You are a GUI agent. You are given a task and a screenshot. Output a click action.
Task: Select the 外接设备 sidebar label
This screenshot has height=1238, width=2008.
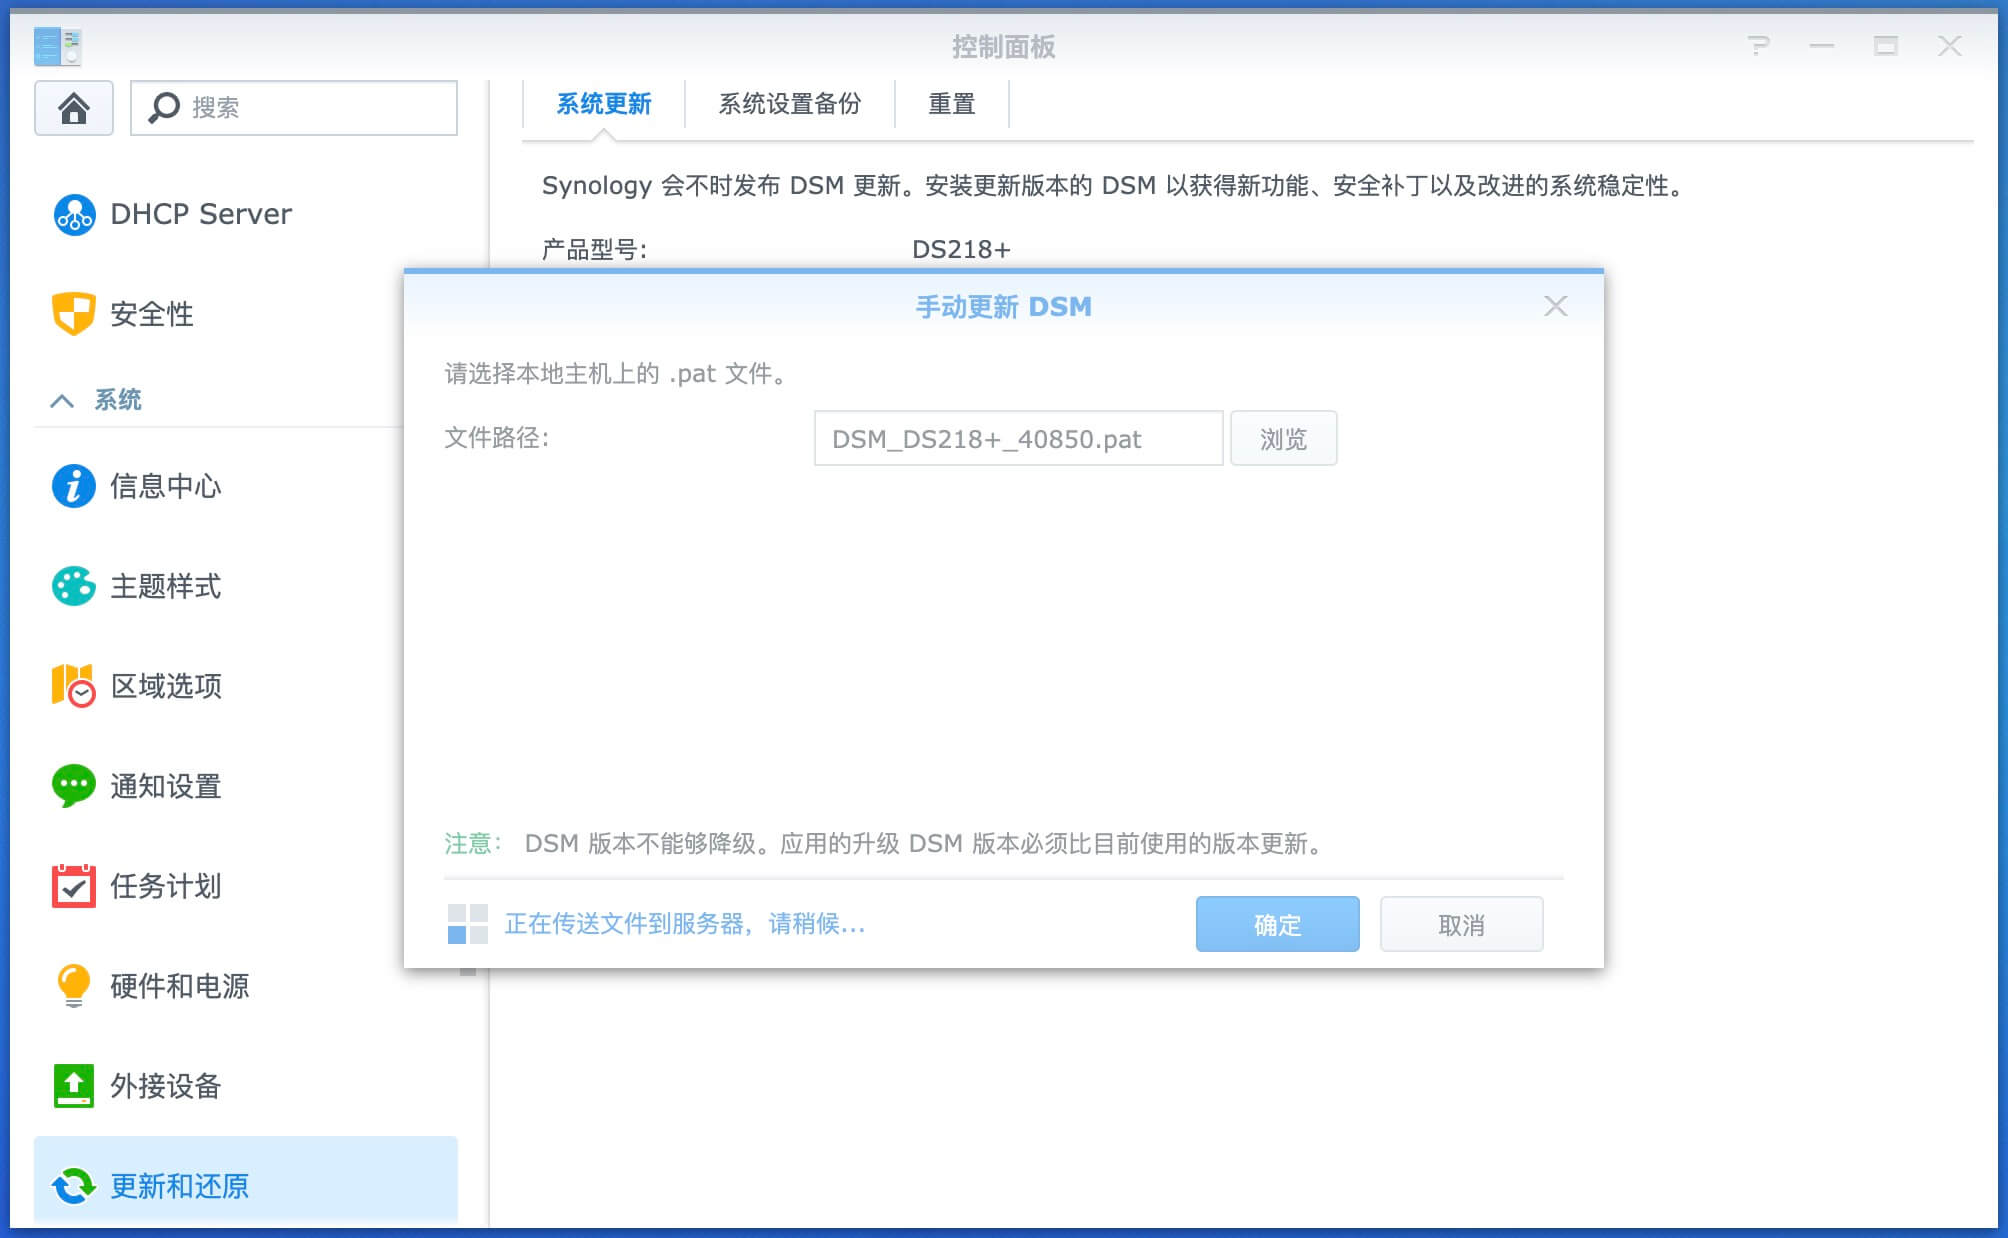tap(166, 1086)
